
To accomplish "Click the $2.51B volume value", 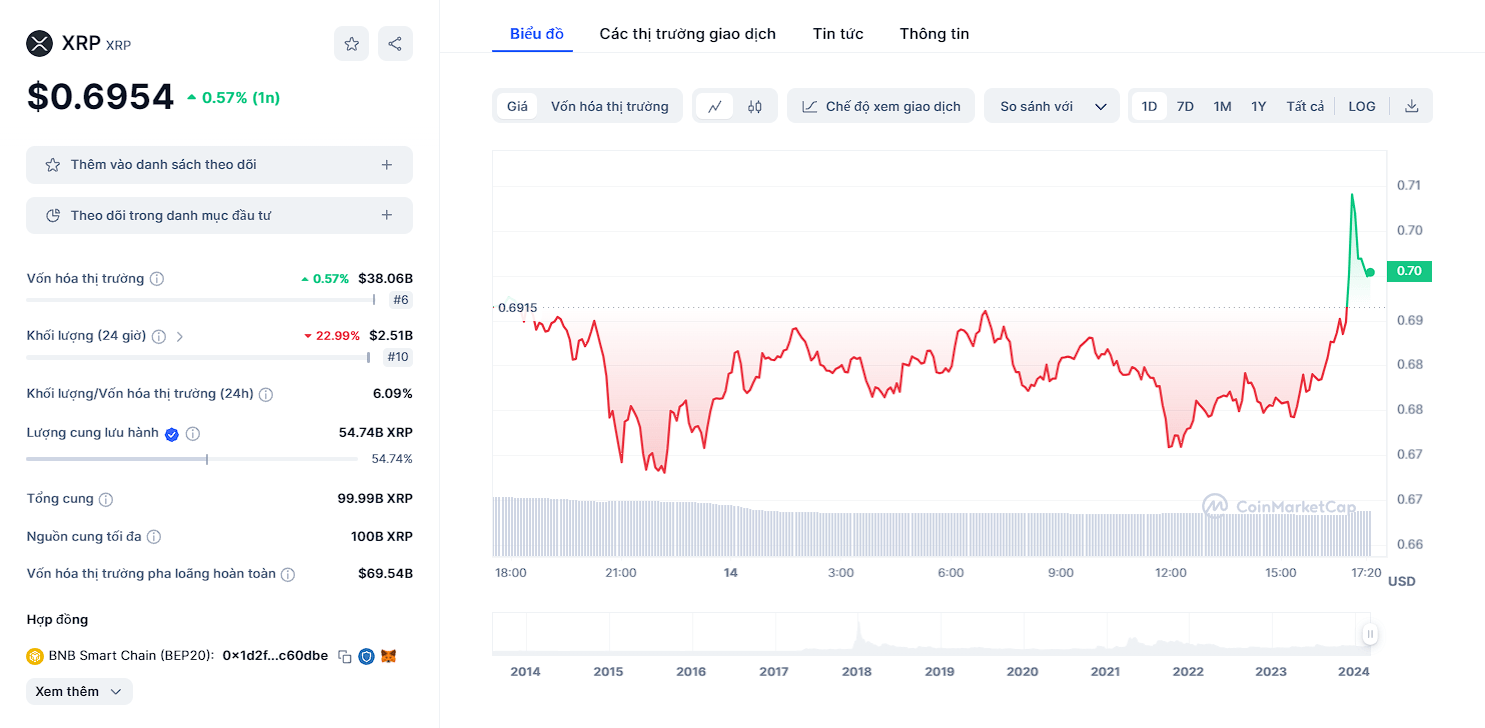I will coord(391,336).
